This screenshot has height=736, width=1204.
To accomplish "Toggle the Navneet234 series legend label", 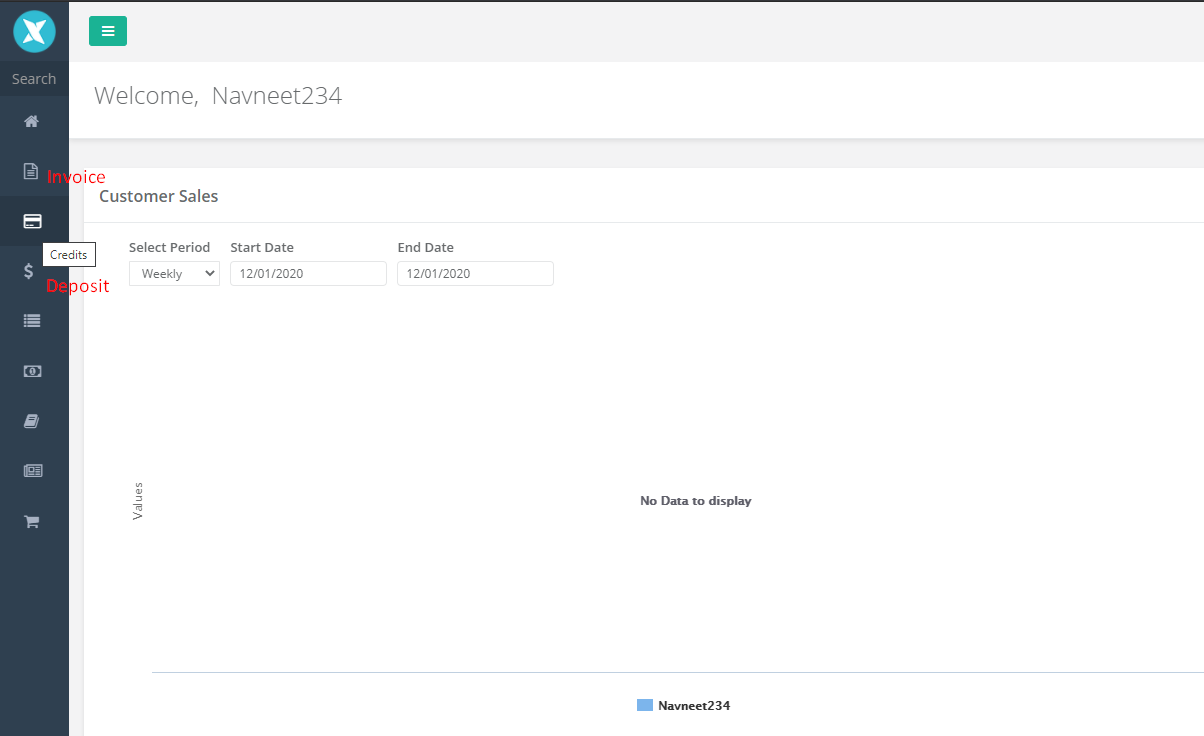I will [694, 705].
